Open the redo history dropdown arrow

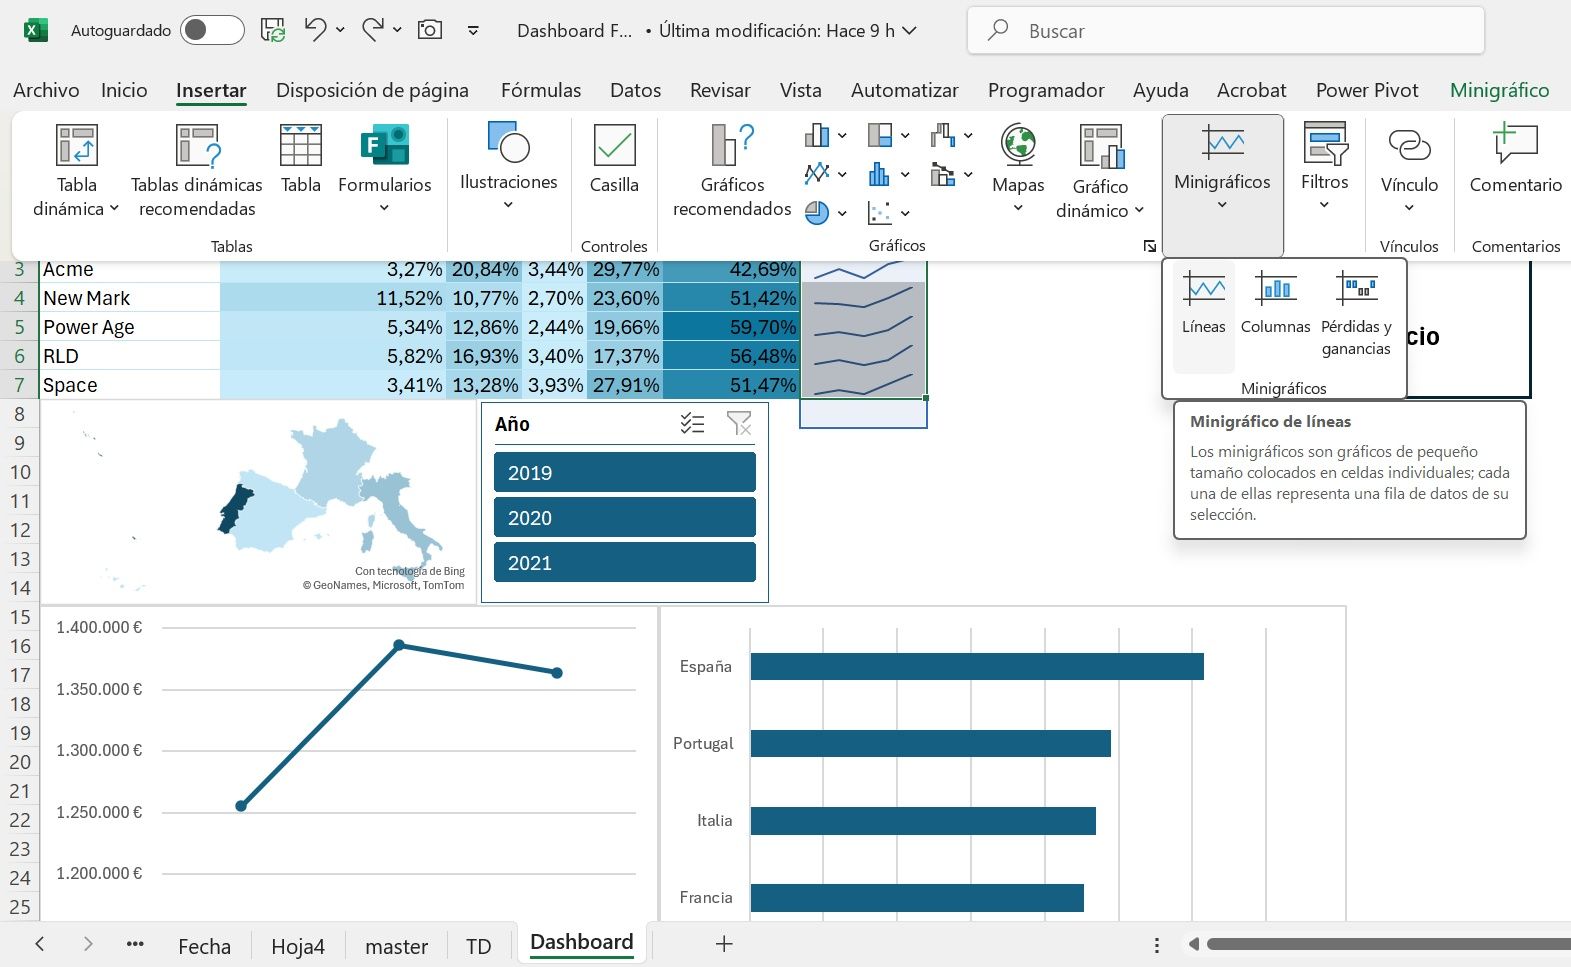[x=397, y=30]
